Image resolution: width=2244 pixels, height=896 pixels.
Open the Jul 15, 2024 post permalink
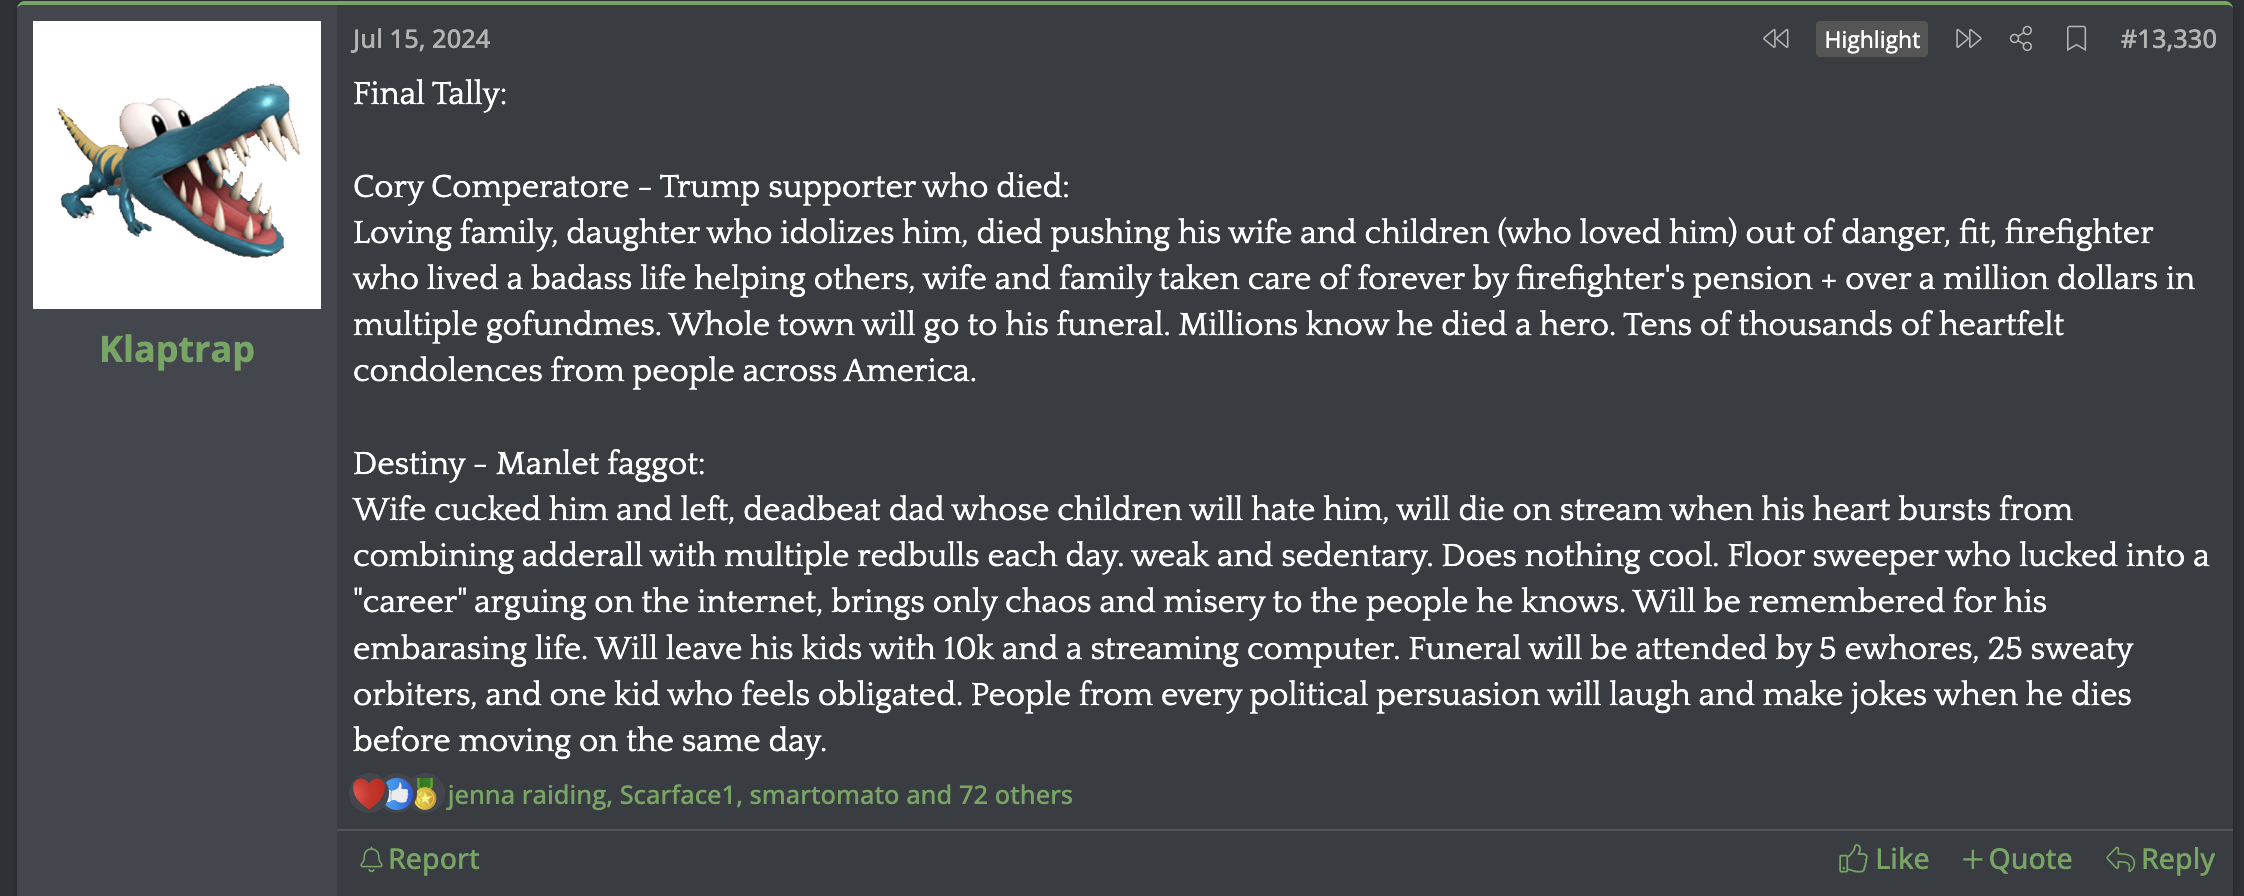pos(421,39)
